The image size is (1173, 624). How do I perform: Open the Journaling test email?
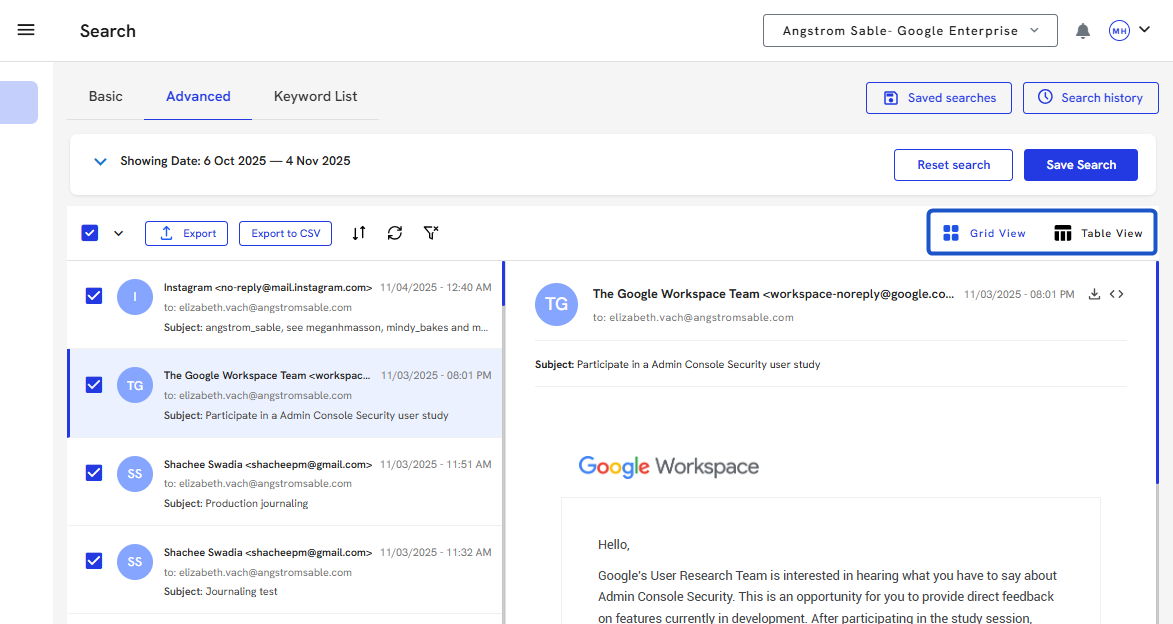[300, 570]
